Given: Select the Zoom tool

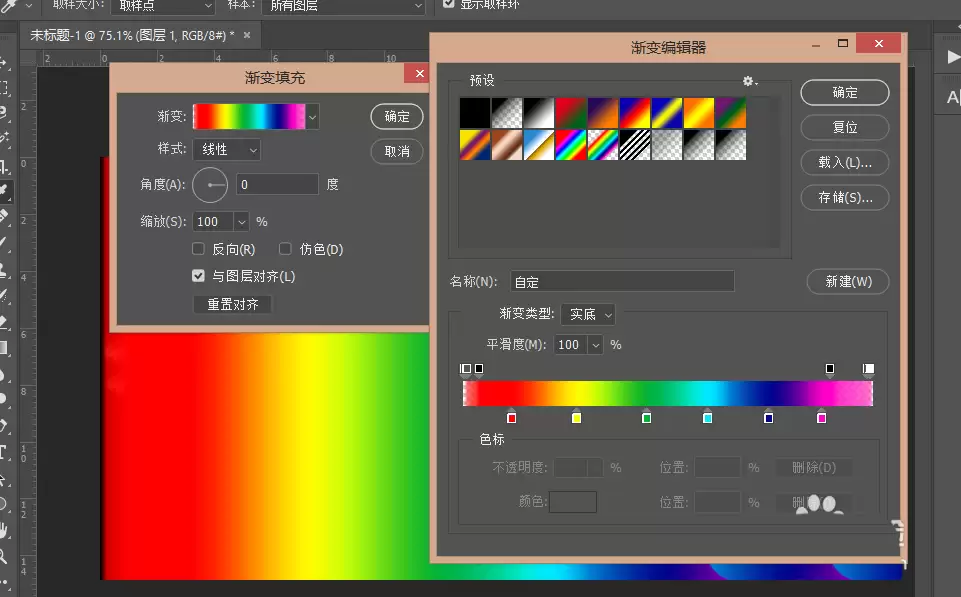Looking at the screenshot, I should pos(4,557).
